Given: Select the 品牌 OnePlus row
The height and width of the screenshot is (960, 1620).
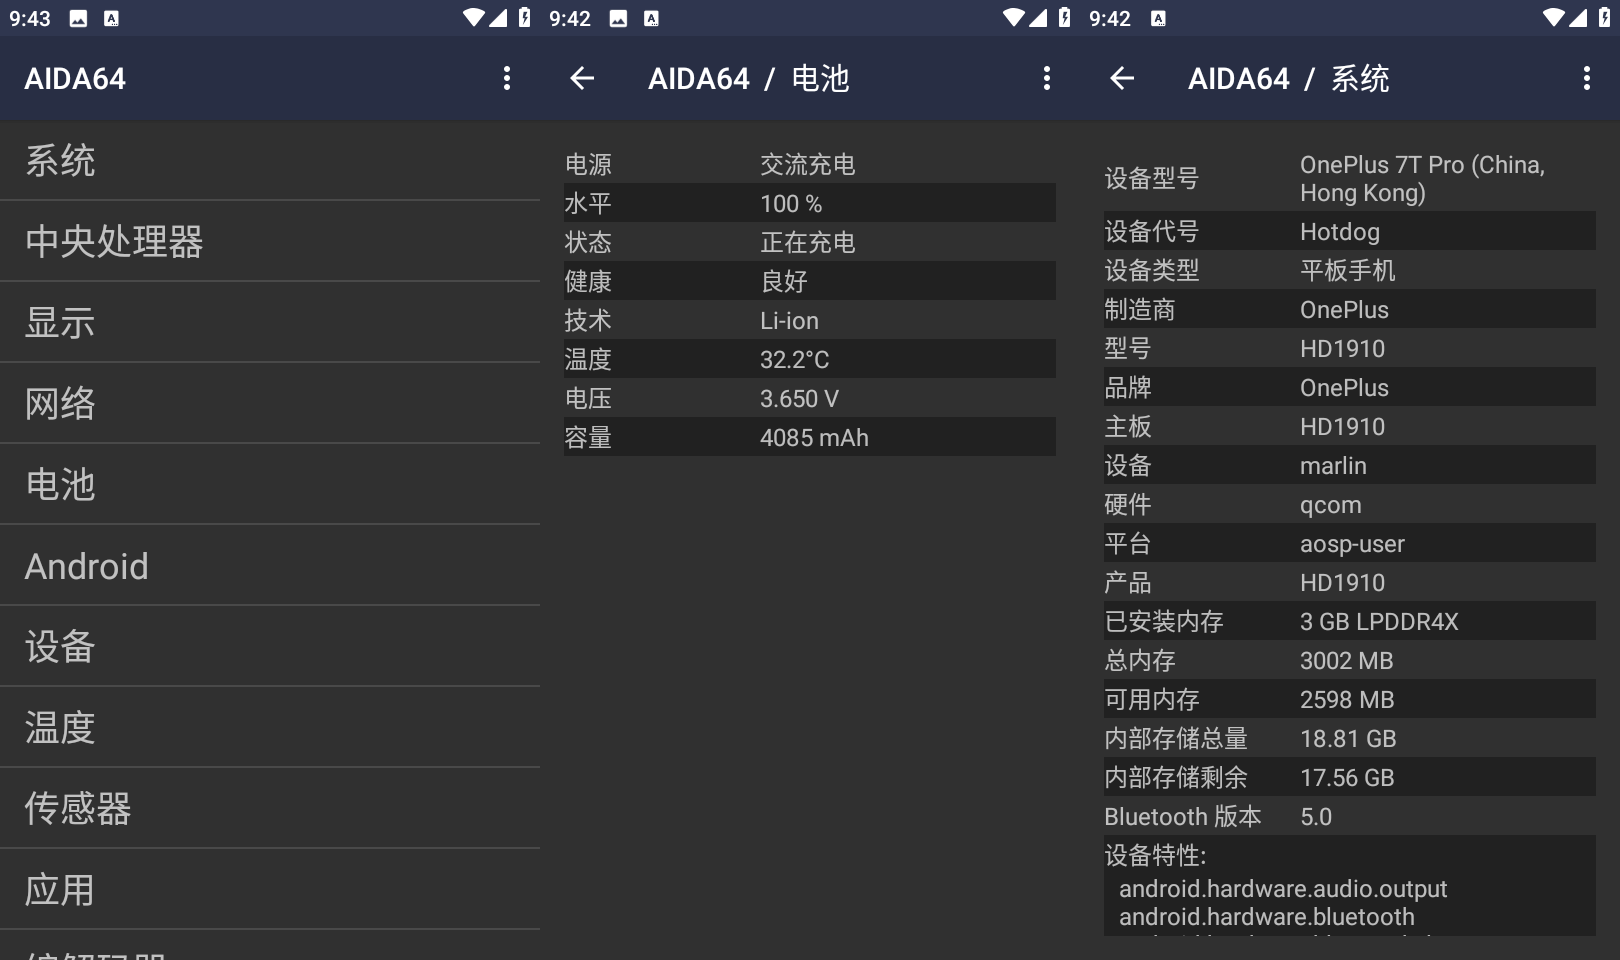Looking at the screenshot, I should coord(1350,387).
